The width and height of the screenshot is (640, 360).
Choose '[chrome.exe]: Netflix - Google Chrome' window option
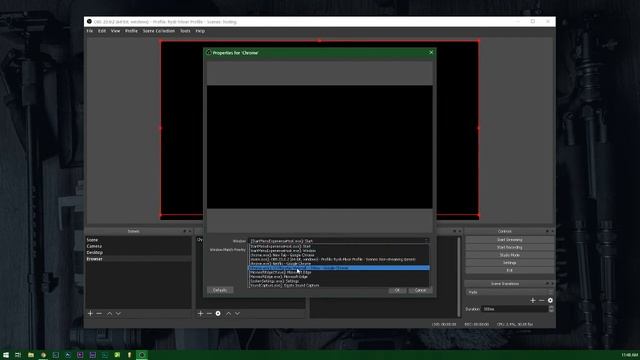(339, 264)
